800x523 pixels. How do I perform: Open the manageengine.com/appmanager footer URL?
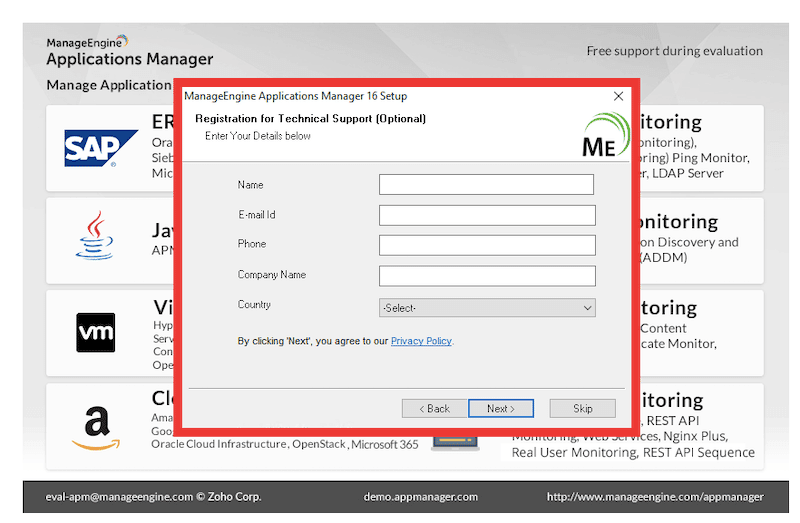655,496
